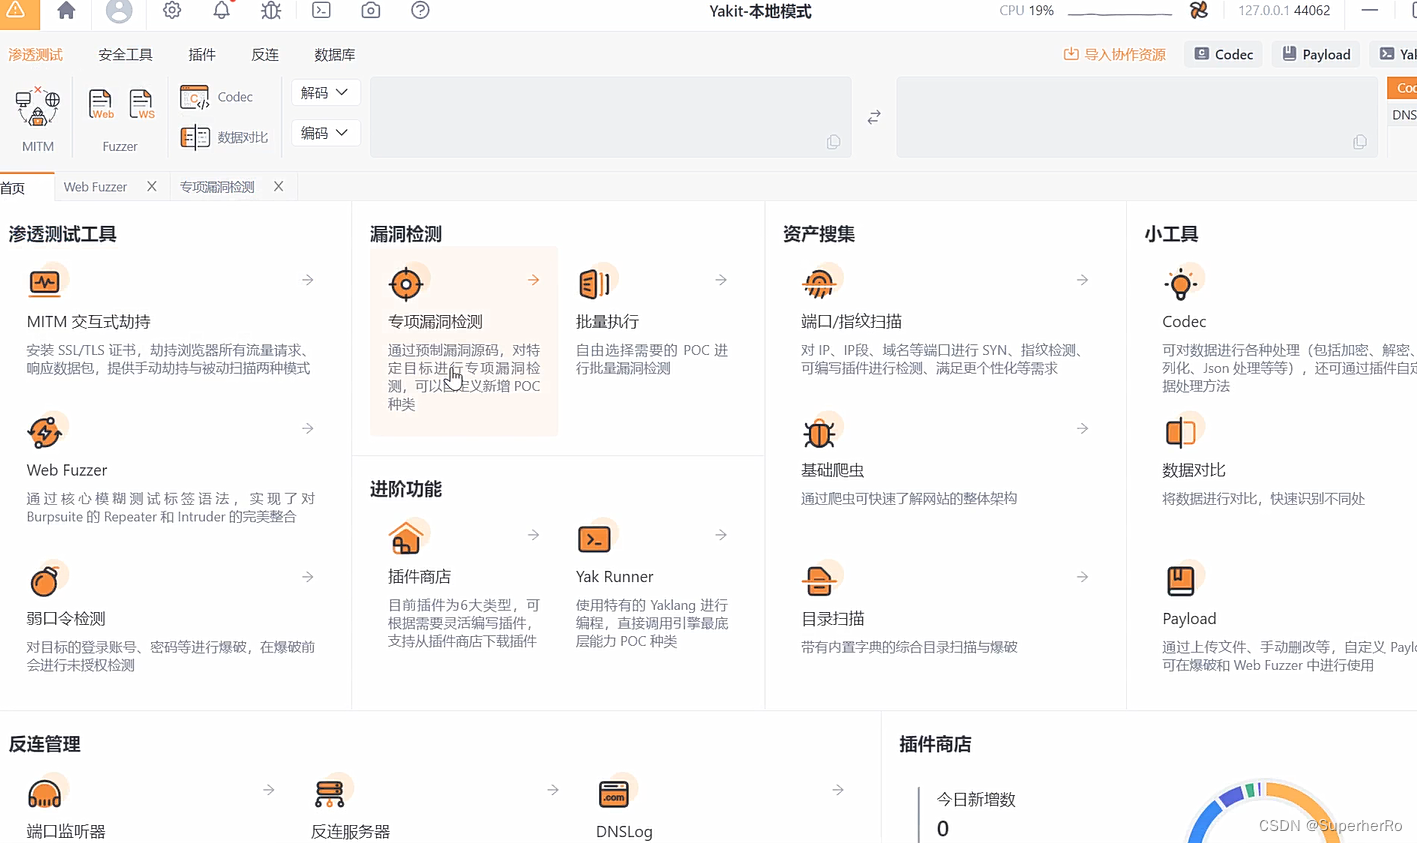
Task: Expand the 解码 dropdown
Action: 325,92
